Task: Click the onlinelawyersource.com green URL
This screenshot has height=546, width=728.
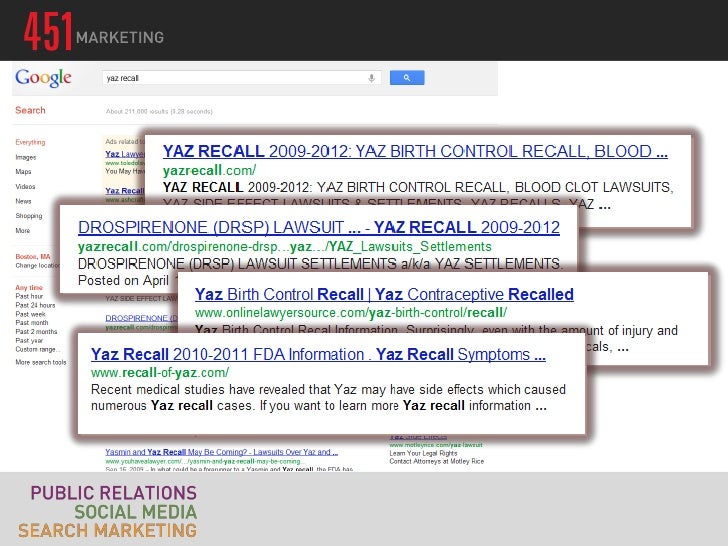Action: [x=351, y=312]
